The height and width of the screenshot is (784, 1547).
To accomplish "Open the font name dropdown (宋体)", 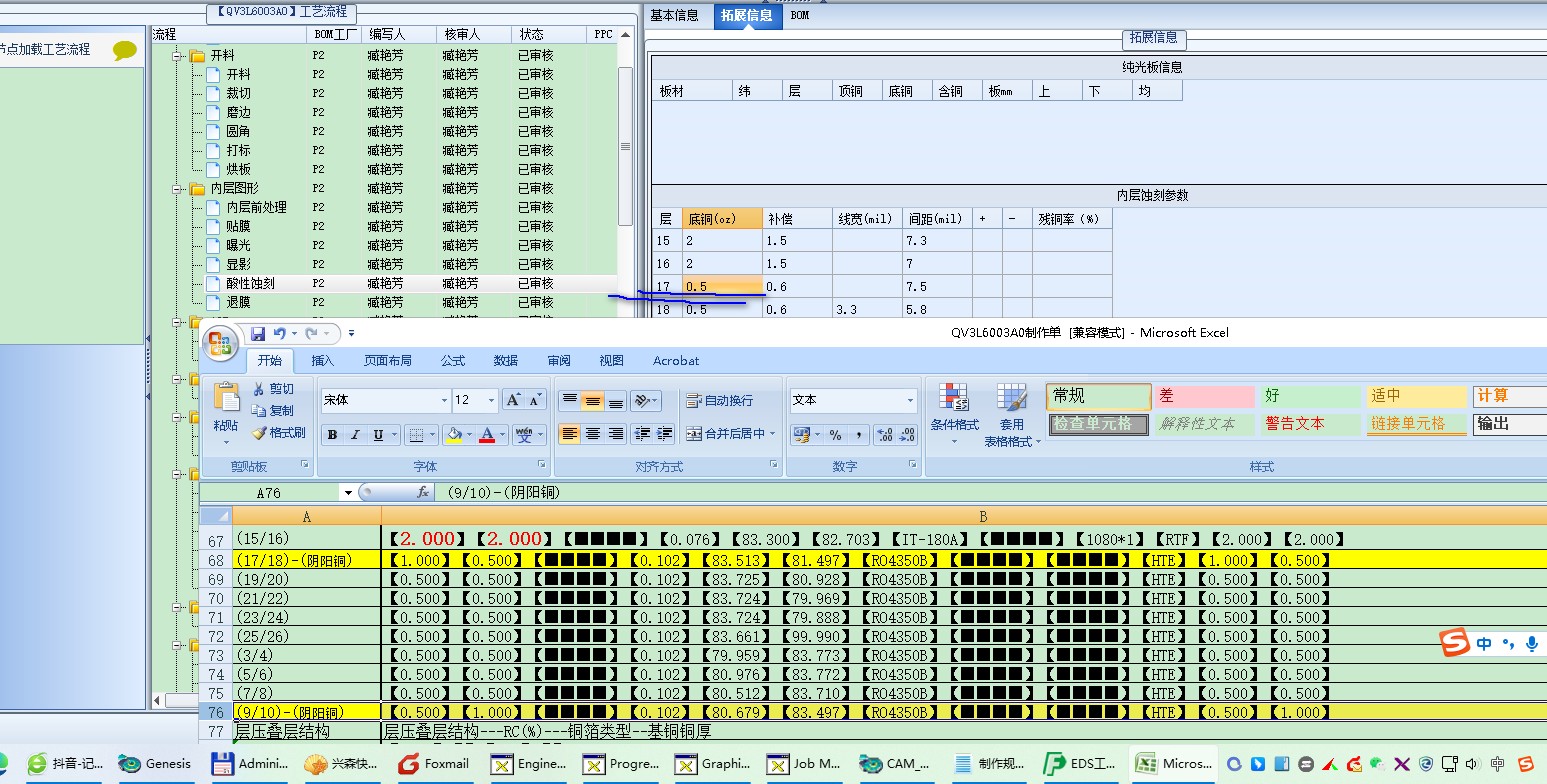I will (444, 400).
